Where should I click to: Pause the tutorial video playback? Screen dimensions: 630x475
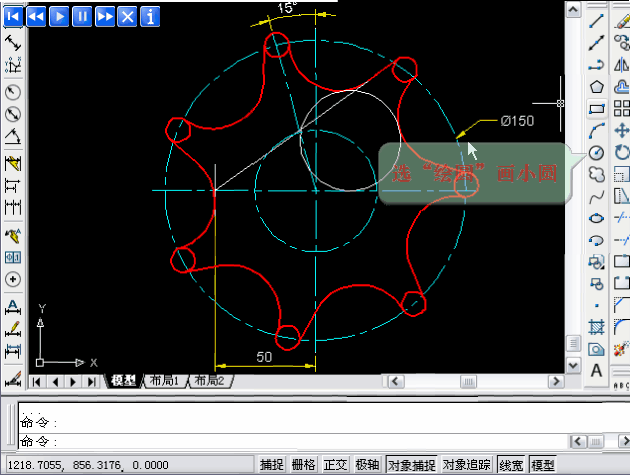[x=82, y=16]
